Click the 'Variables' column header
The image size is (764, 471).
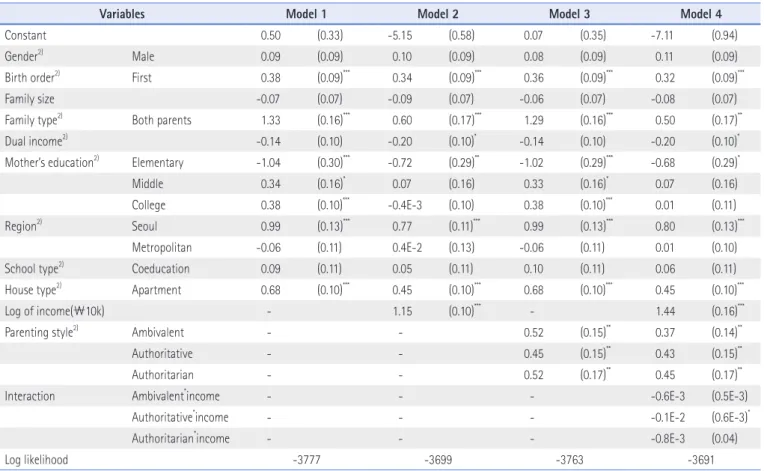click(x=122, y=14)
